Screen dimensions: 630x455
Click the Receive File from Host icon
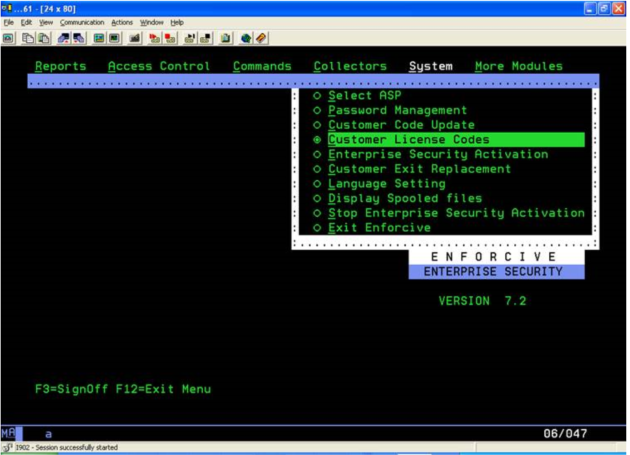coord(79,38)
